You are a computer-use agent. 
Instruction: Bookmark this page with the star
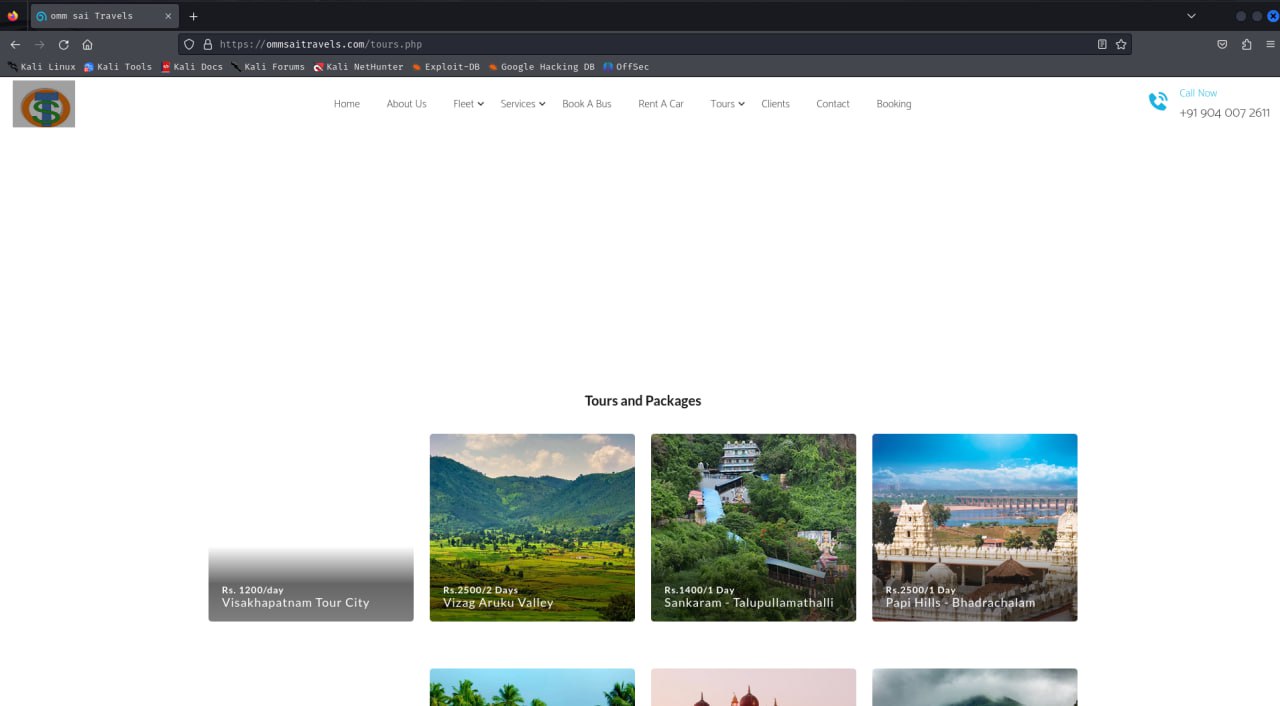pos(1121,44)
